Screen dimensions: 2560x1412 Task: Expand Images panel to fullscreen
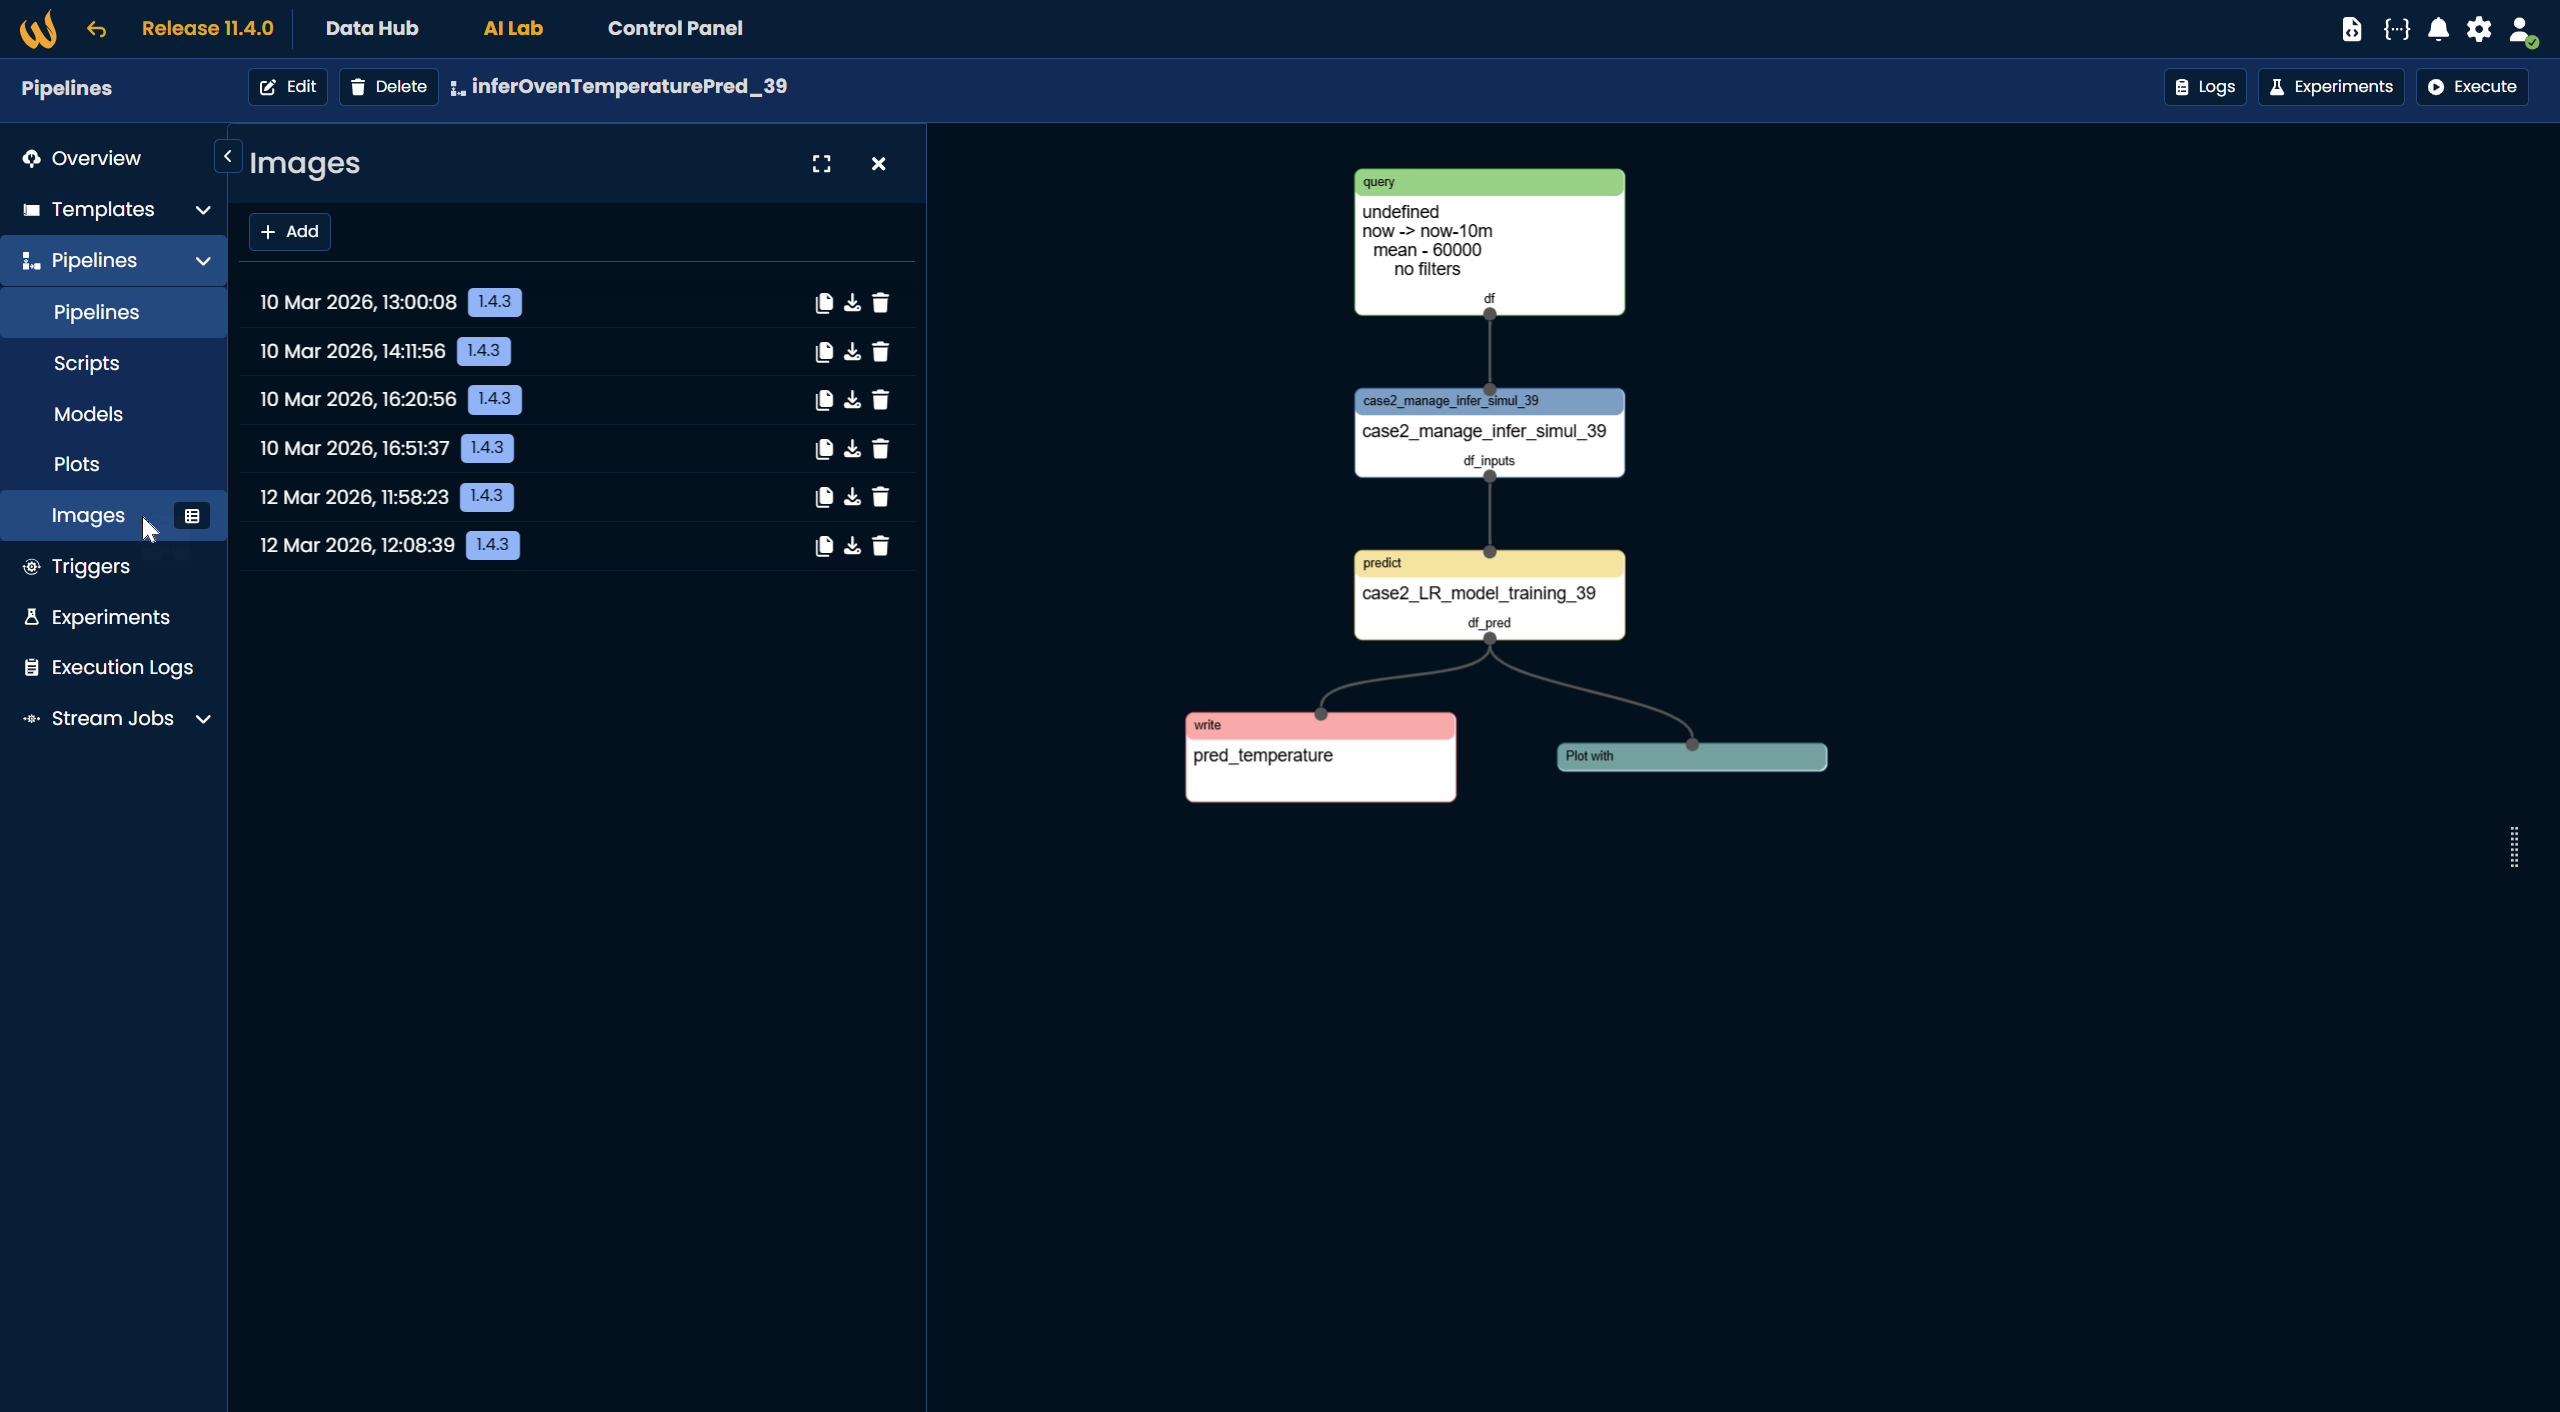tap(821, 164)
